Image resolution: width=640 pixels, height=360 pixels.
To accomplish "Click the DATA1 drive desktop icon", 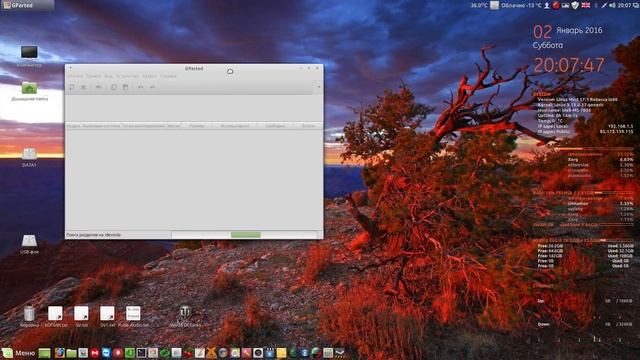I will click(x=29, y=158).
